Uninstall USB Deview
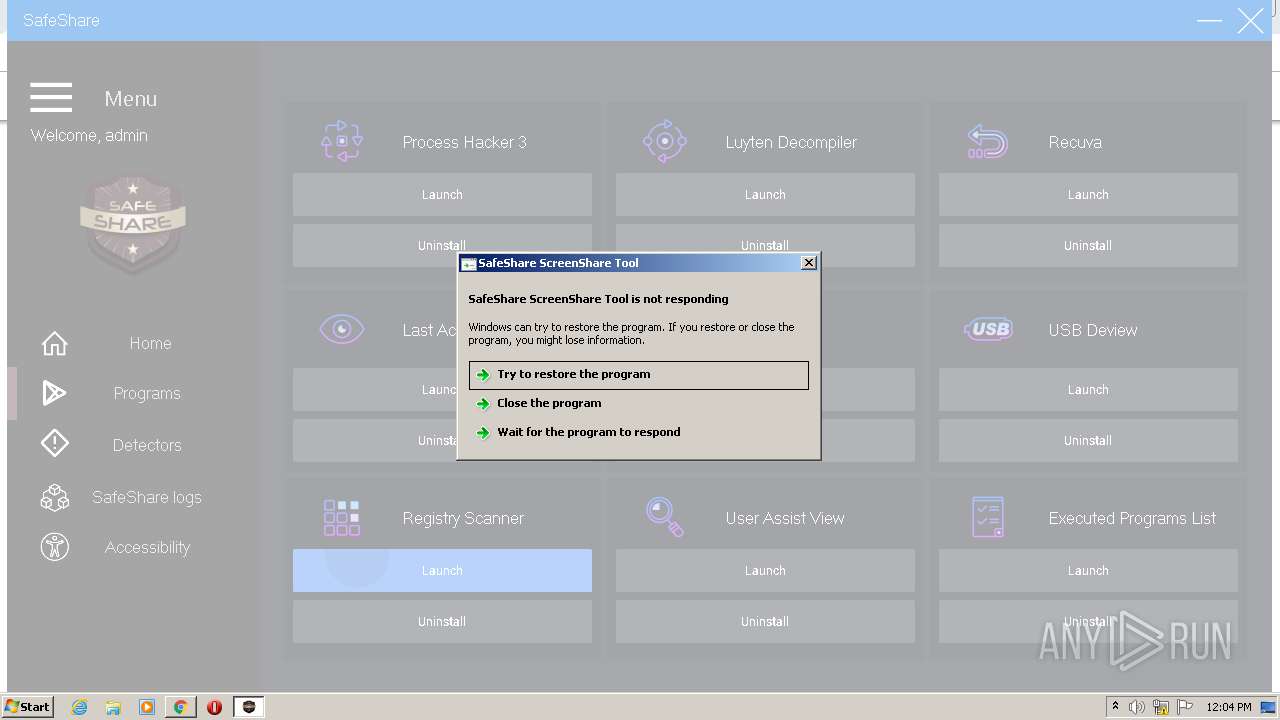The image size is (1280, 720). (1088, 441)
